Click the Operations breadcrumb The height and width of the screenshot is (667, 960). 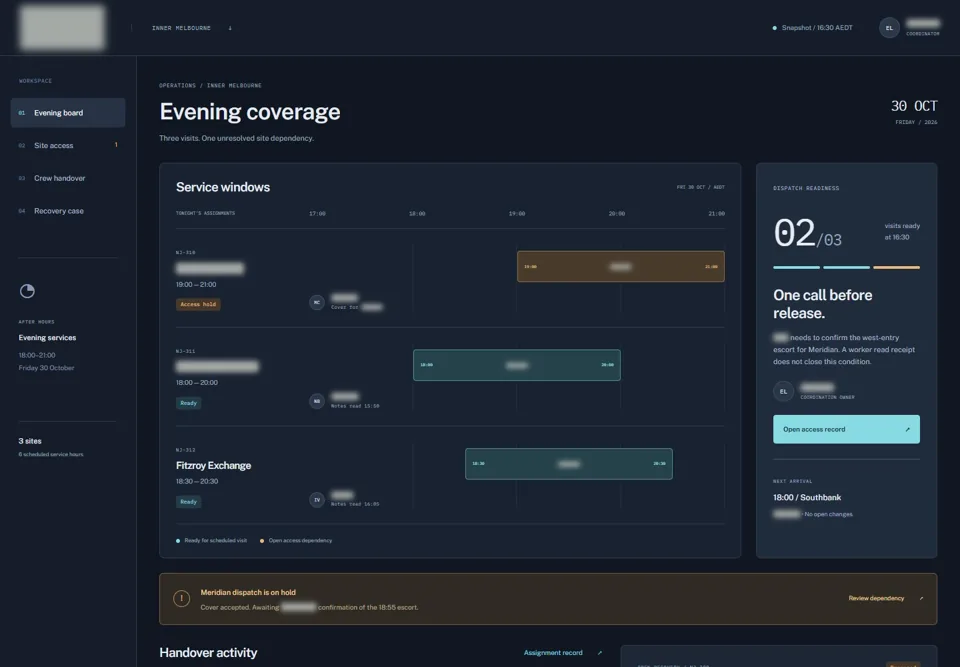178,86
